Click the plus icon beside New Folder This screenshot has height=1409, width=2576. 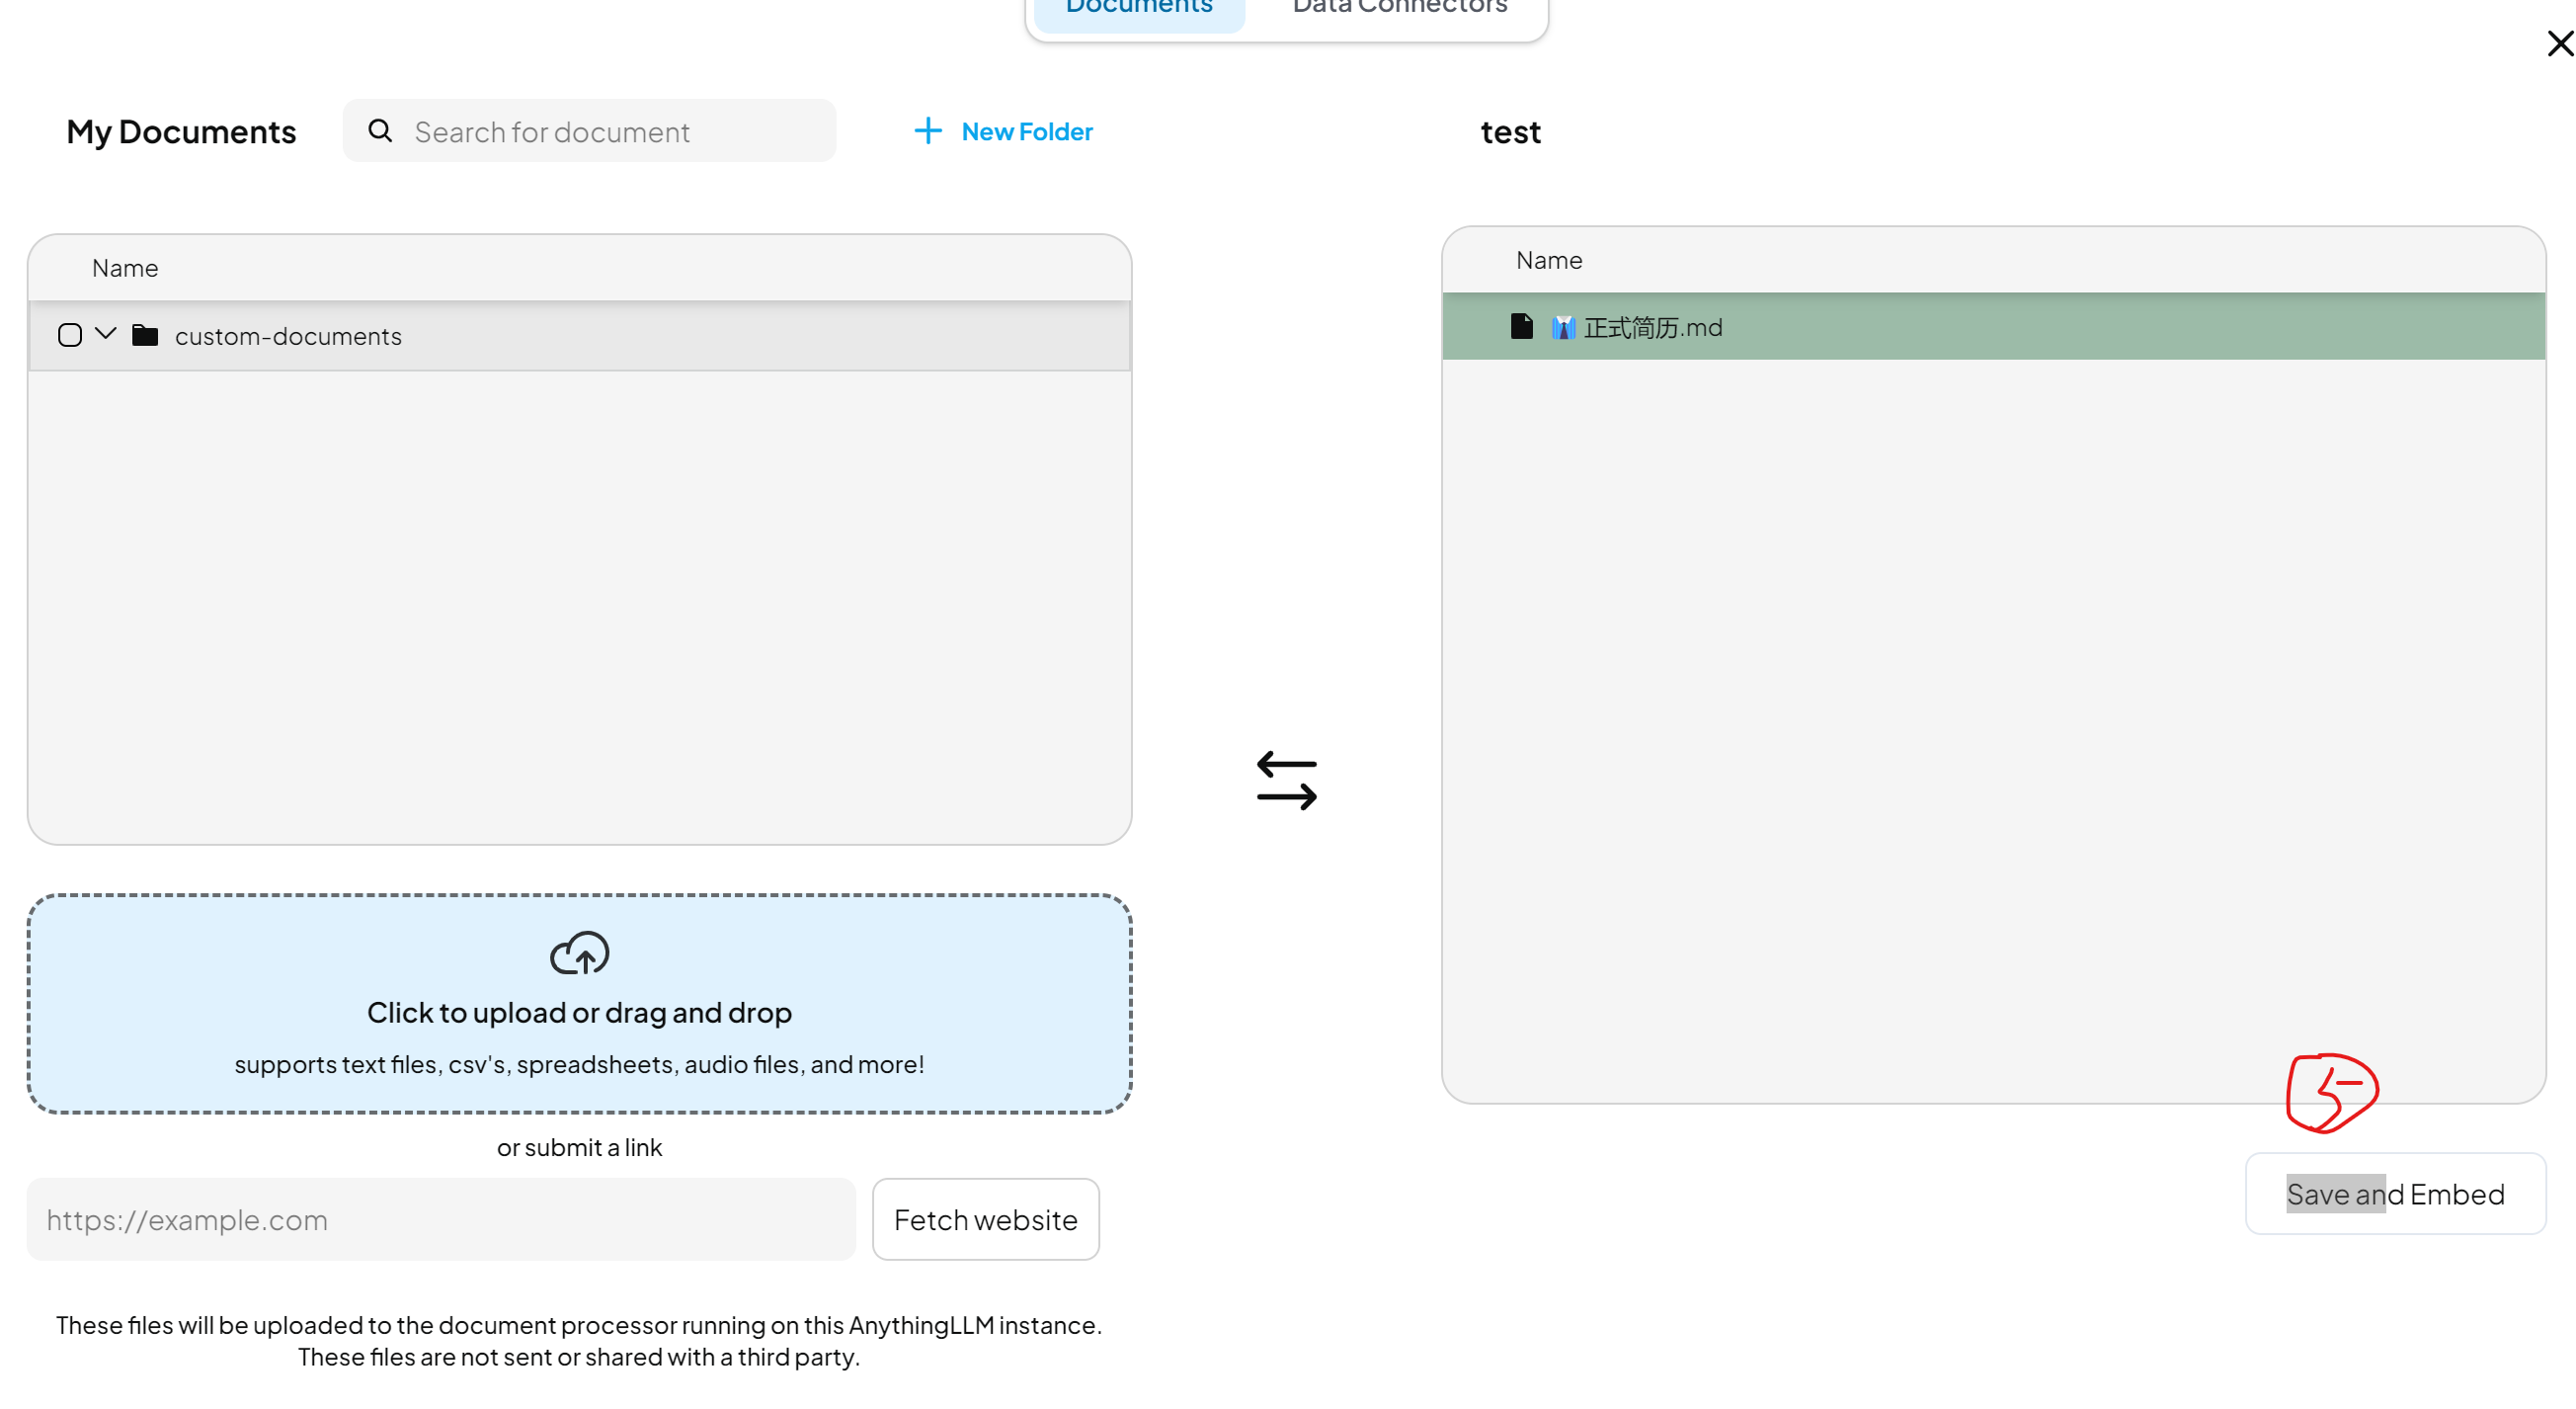tap(927, 131)
